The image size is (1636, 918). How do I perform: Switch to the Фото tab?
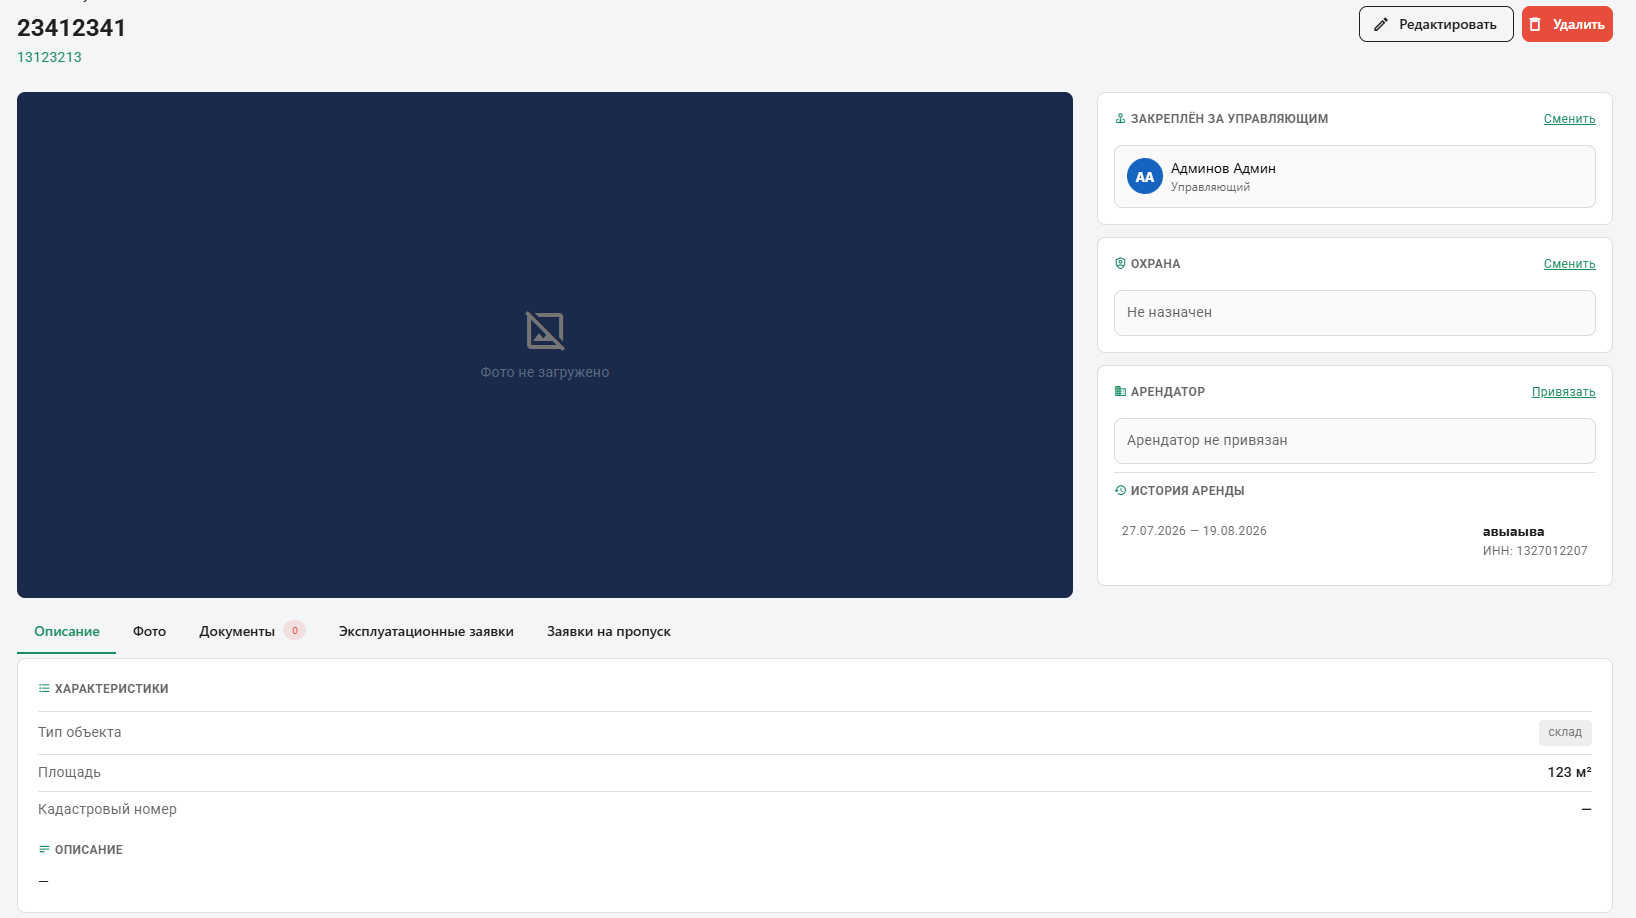click(149, 631)
